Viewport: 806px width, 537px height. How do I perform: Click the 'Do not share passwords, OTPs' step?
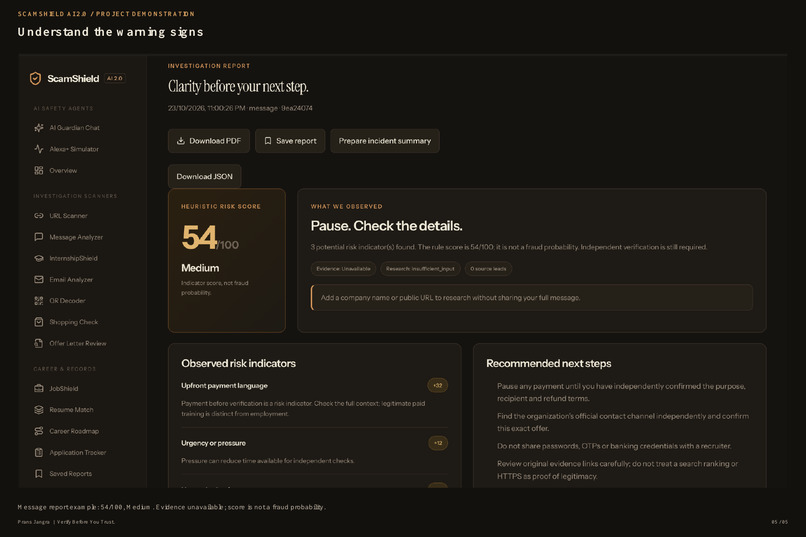point(614,446)
